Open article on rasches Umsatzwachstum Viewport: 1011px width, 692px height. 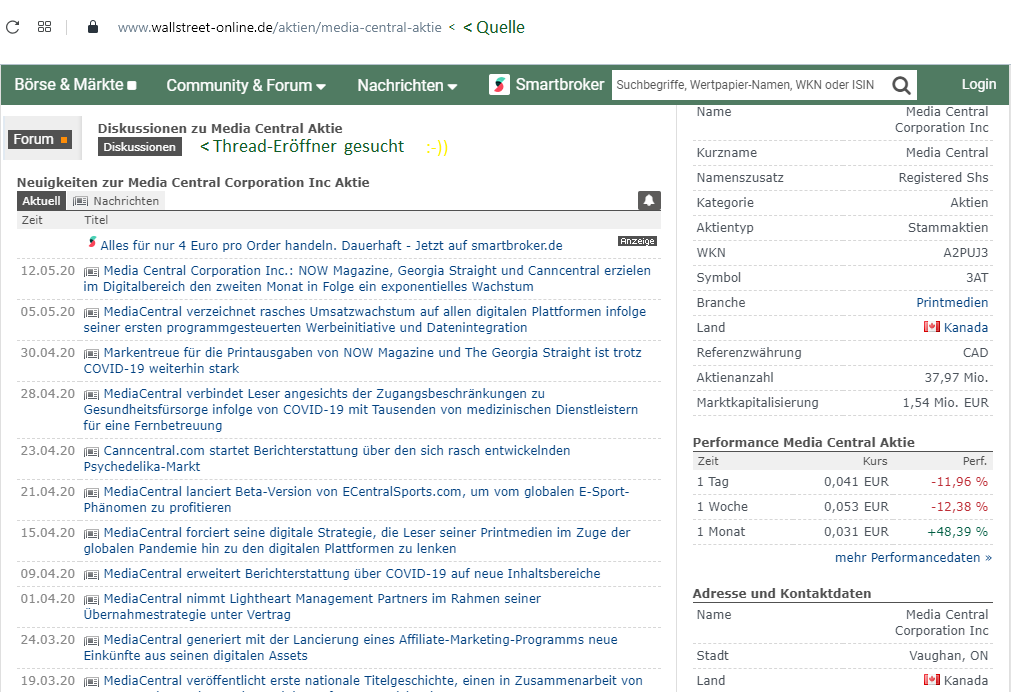pyautogui.click(x=364, y=319)
